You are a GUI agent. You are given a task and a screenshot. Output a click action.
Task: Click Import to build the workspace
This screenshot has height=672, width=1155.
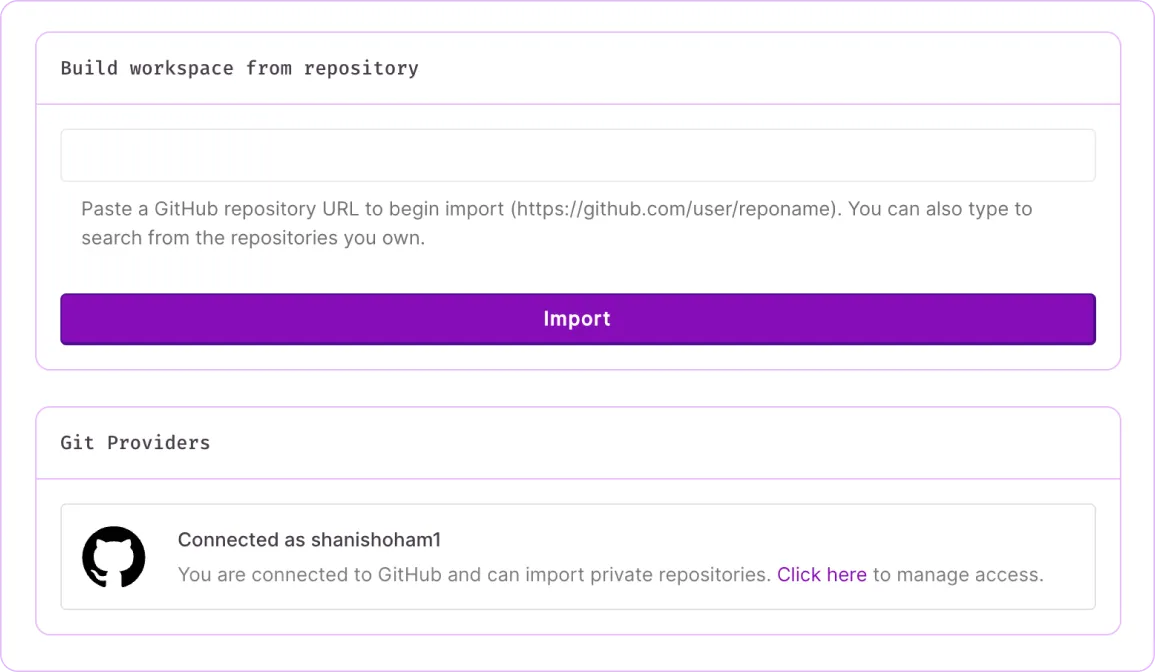click(577, 318)
